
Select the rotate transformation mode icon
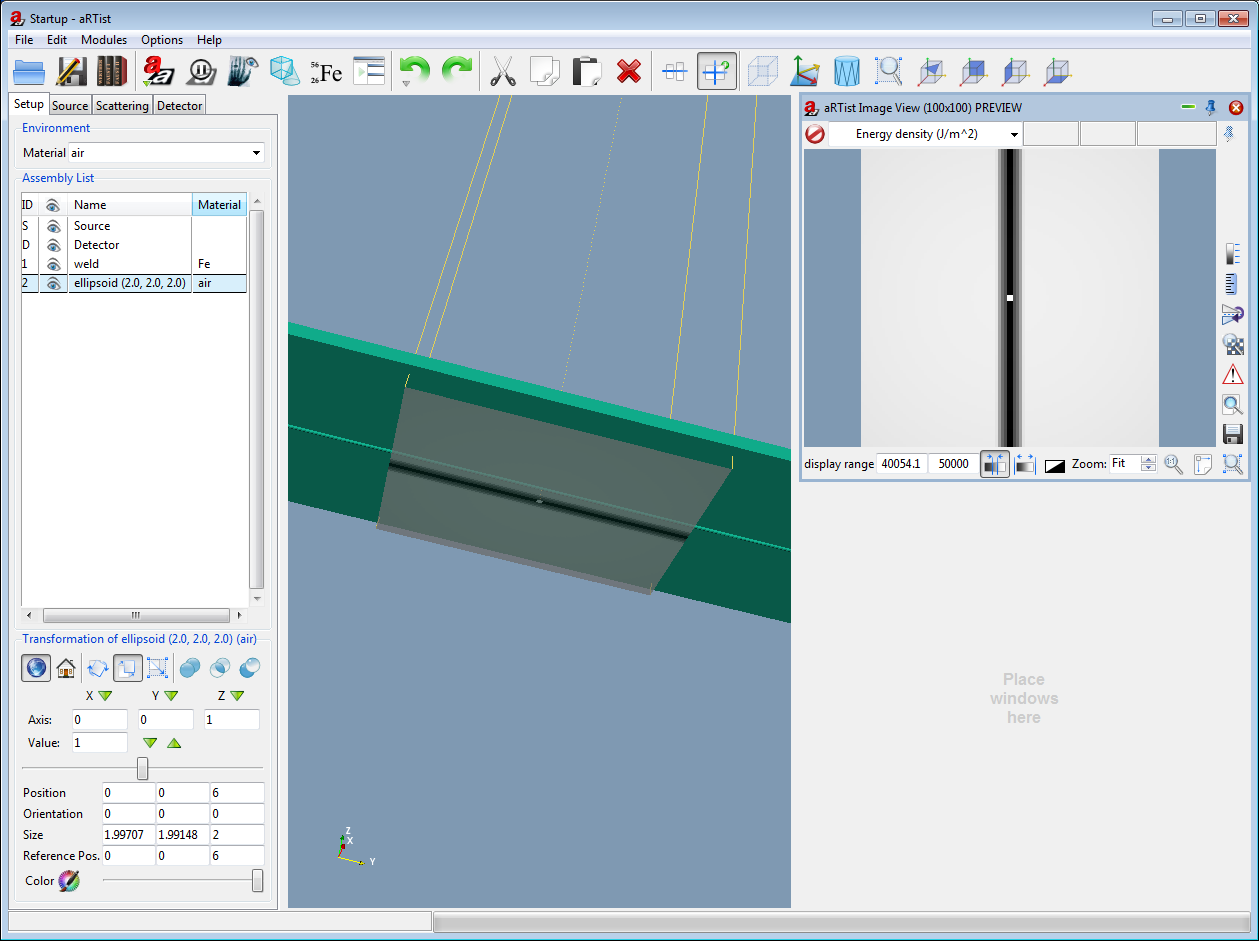click(98, 668)
